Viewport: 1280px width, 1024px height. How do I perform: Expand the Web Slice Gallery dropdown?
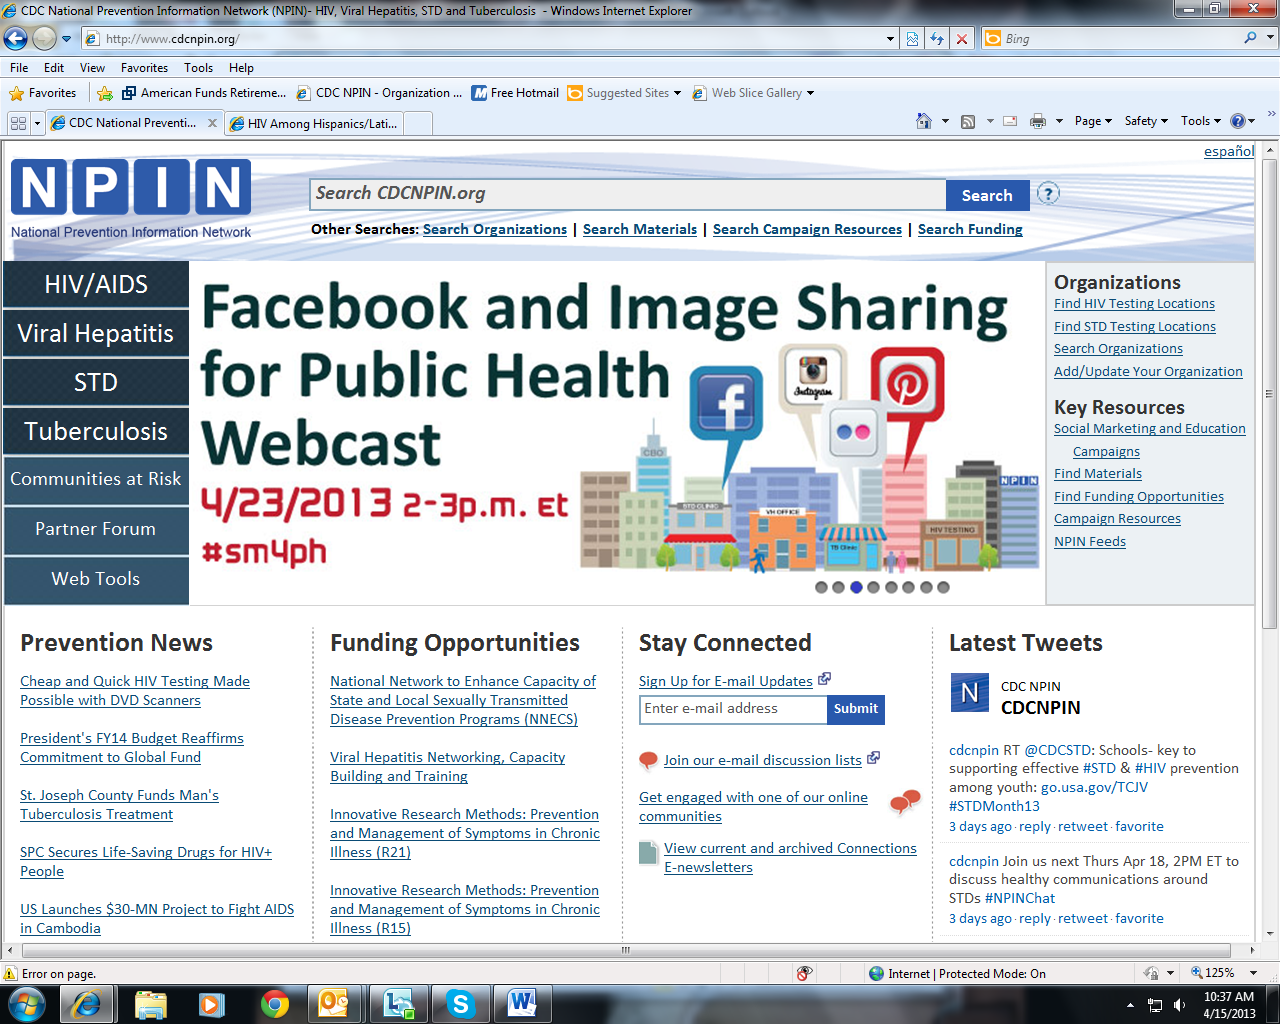pyautogui.click(x=810, y=93)
